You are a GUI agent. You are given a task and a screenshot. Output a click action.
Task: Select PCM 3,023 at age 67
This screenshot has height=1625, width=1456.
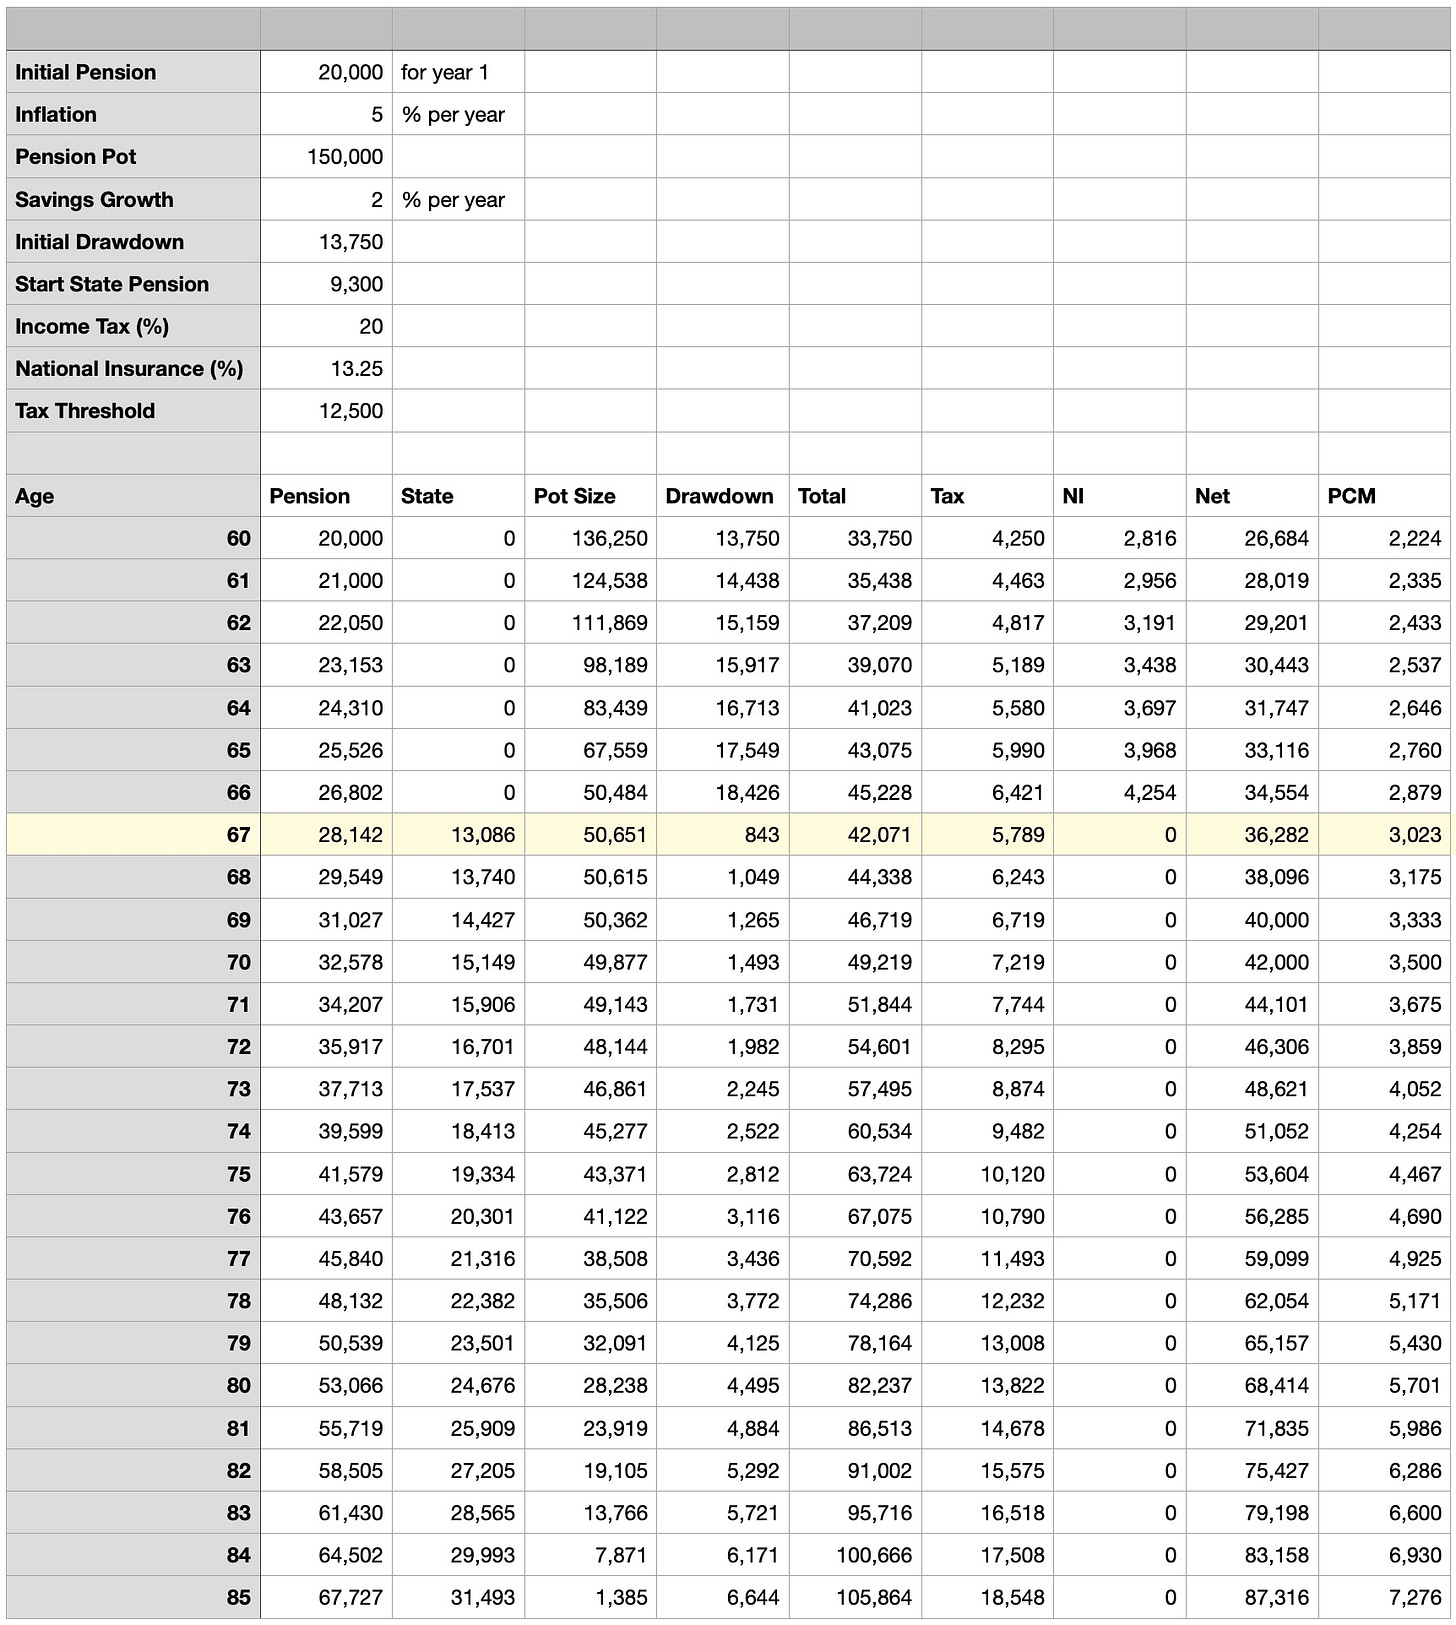pos(1384,835)
